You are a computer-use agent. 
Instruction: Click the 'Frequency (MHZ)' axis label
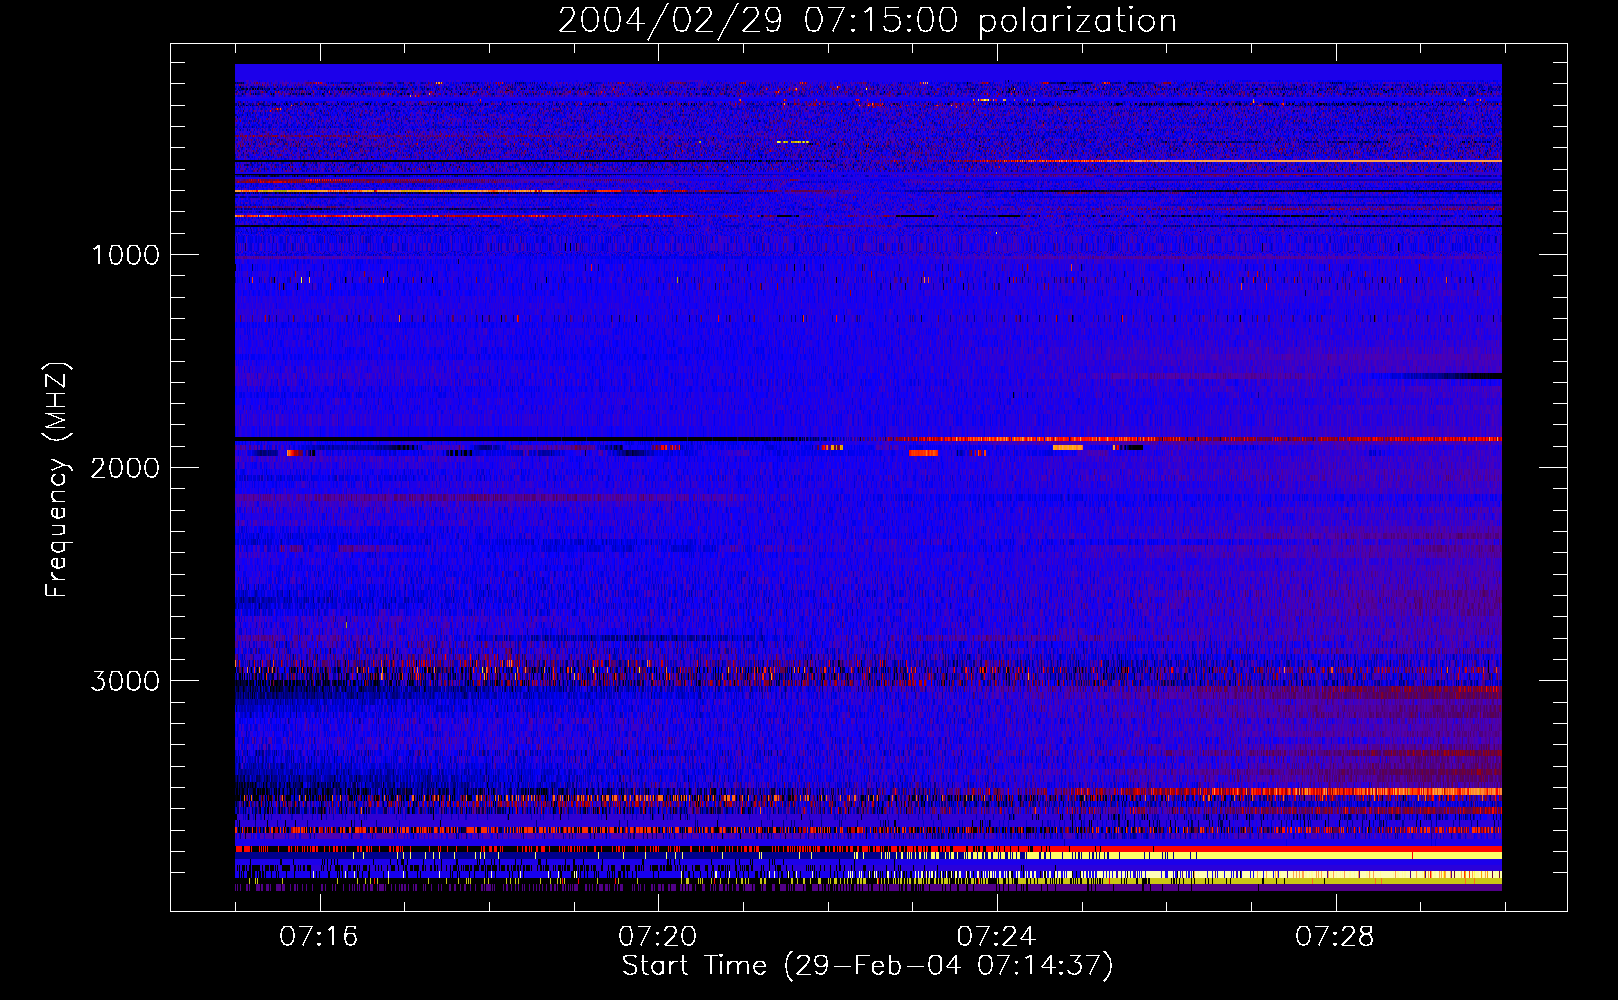coord(57,480)
